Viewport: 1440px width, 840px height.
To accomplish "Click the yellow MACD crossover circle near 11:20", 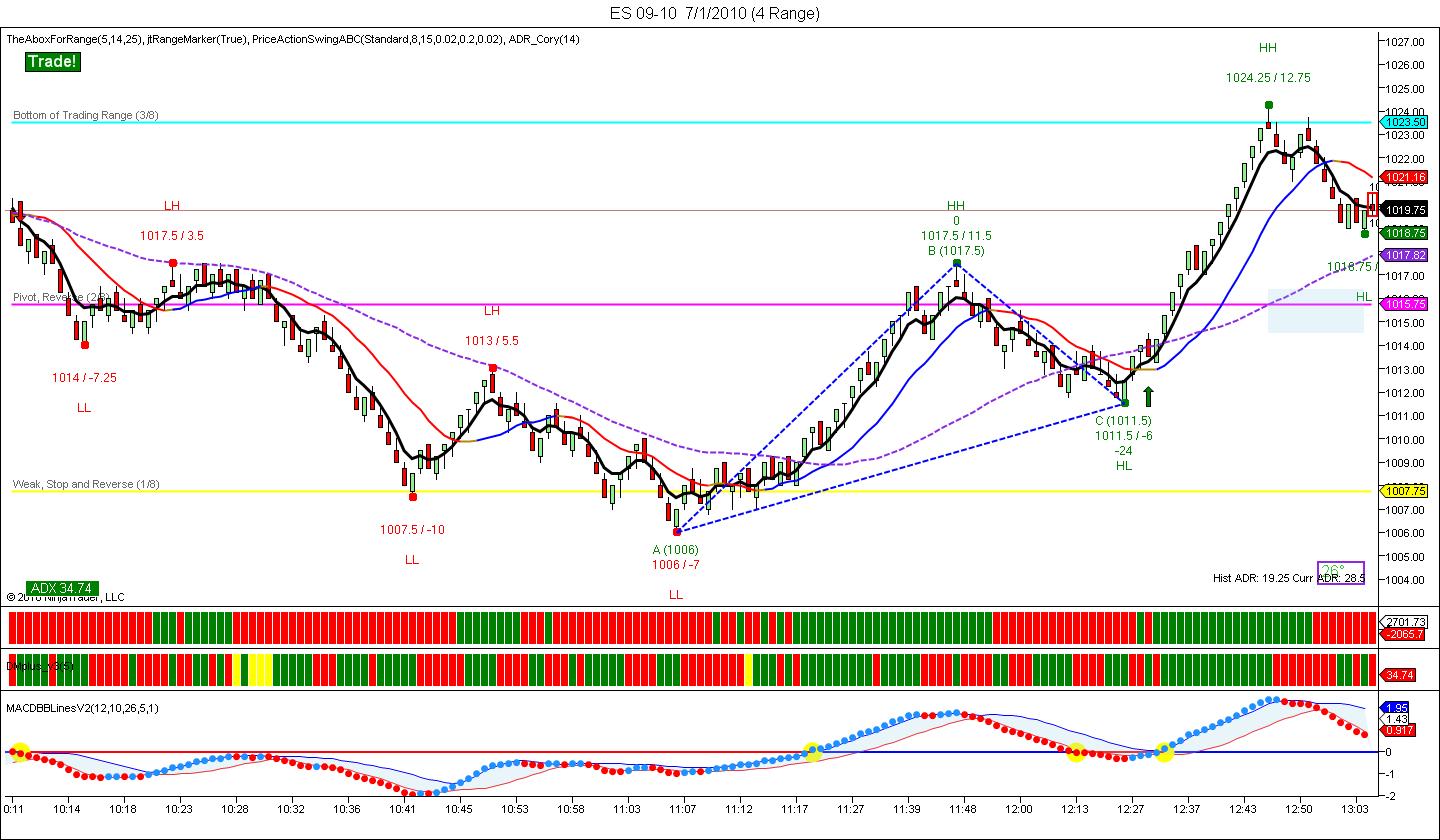I will tap(812, 752).
